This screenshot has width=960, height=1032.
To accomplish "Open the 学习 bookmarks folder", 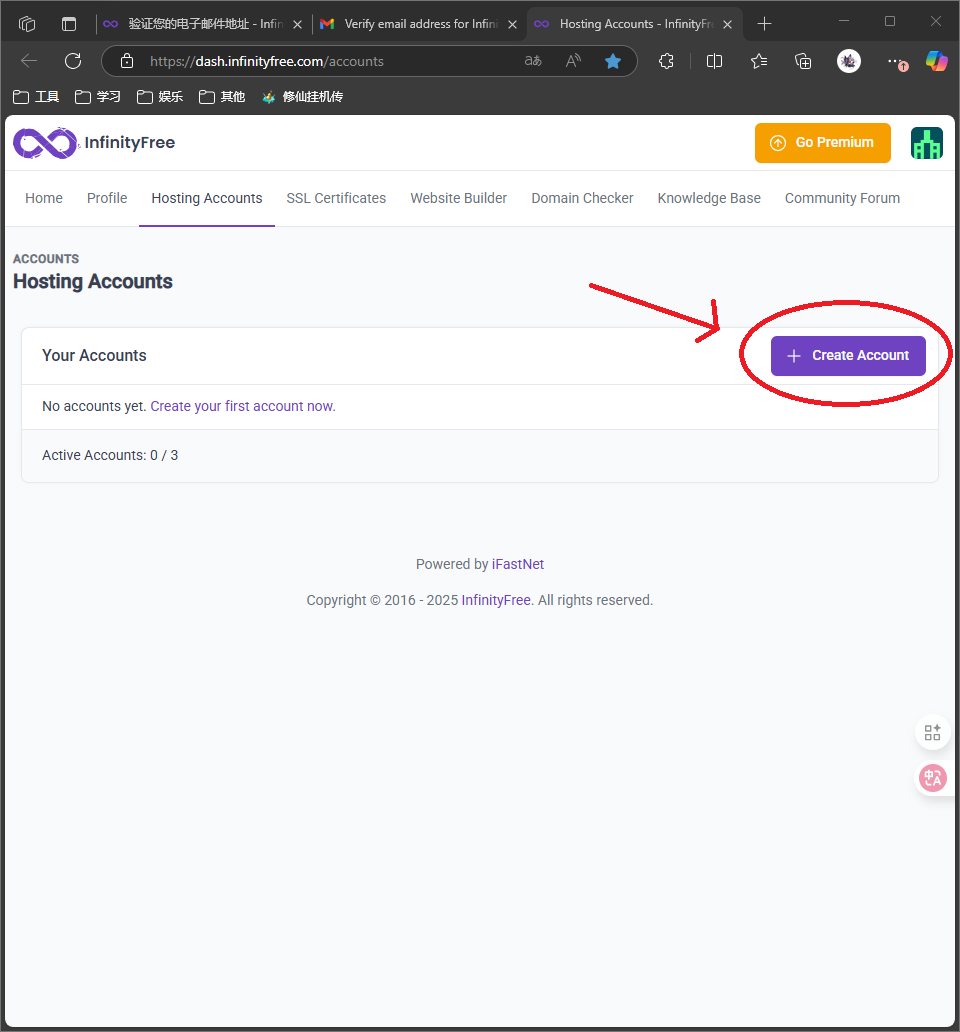I will point(97,97).
